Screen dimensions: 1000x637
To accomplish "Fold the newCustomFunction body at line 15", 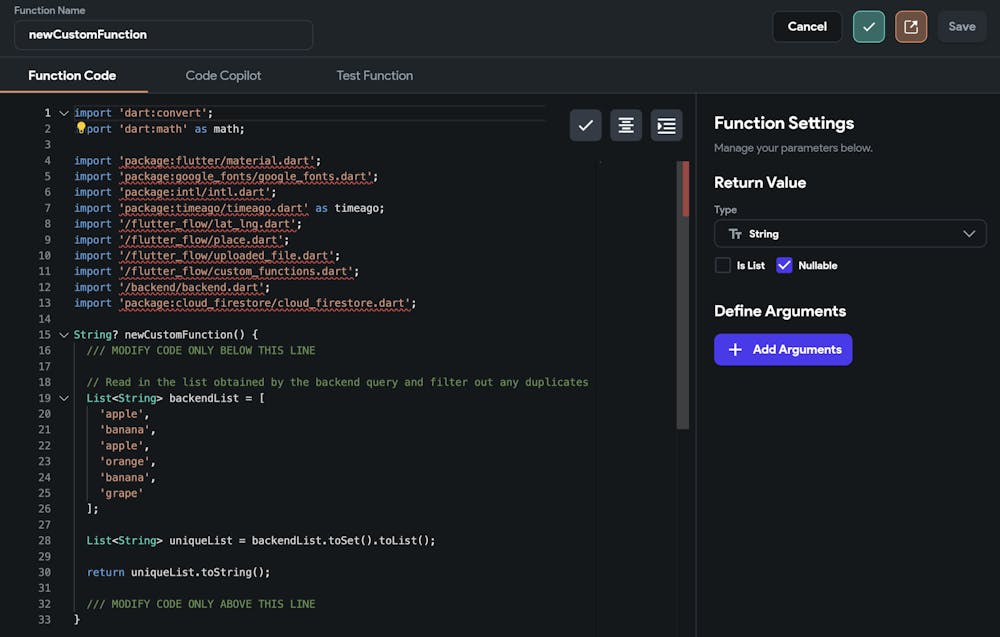I will click(x=64, y=335).
